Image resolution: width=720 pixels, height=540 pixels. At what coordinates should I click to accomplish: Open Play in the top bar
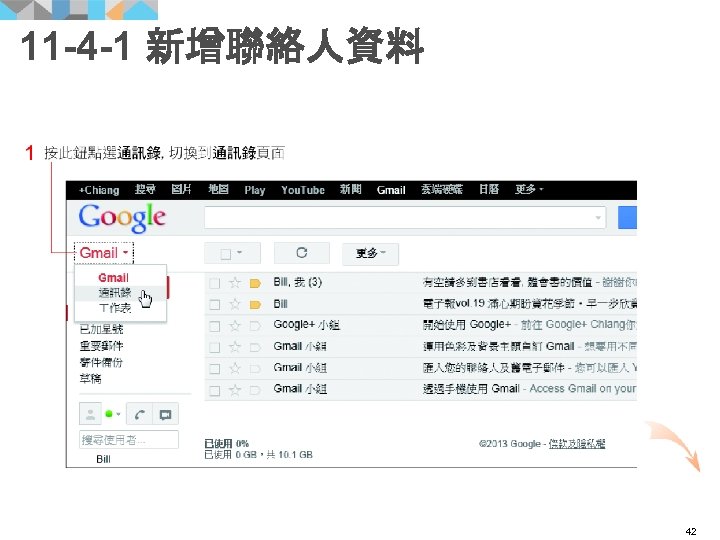pyautogui.click(x=255, y=190)
